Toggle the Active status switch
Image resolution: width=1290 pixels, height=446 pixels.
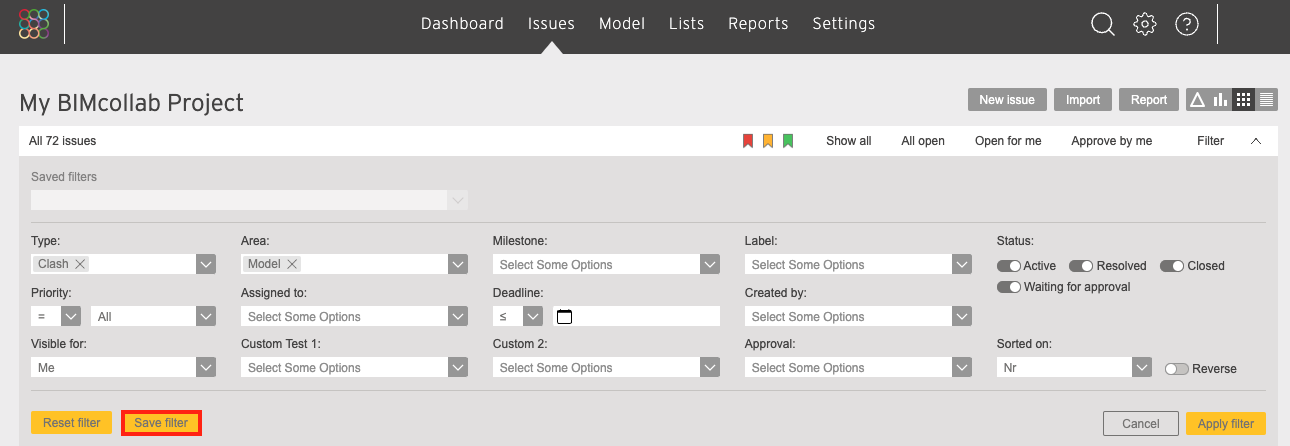1008,266
